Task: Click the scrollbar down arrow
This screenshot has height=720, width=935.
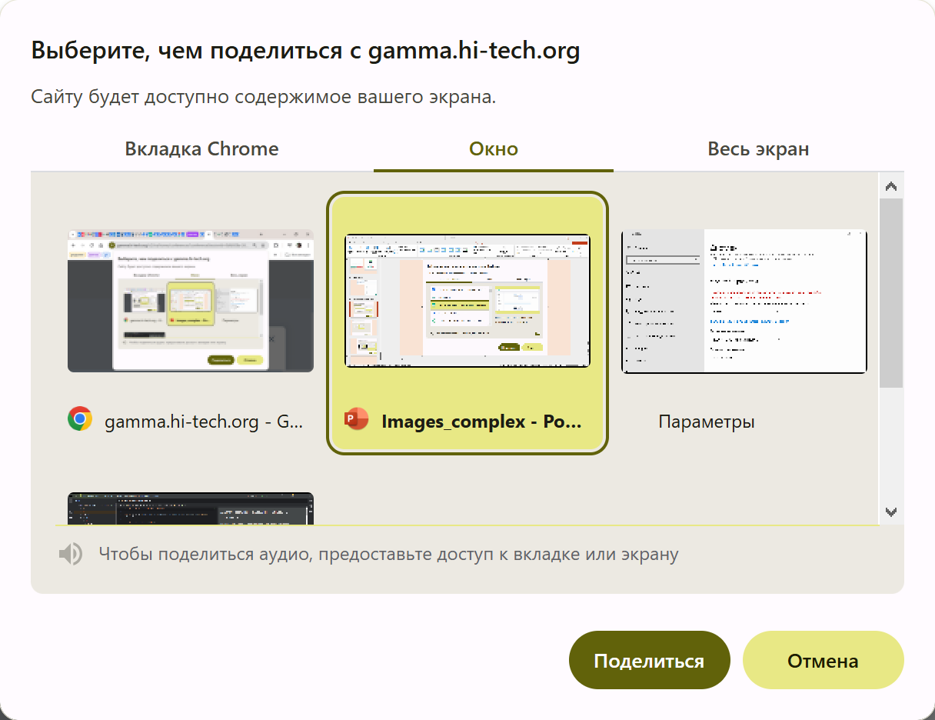Action: pos(889,510)
